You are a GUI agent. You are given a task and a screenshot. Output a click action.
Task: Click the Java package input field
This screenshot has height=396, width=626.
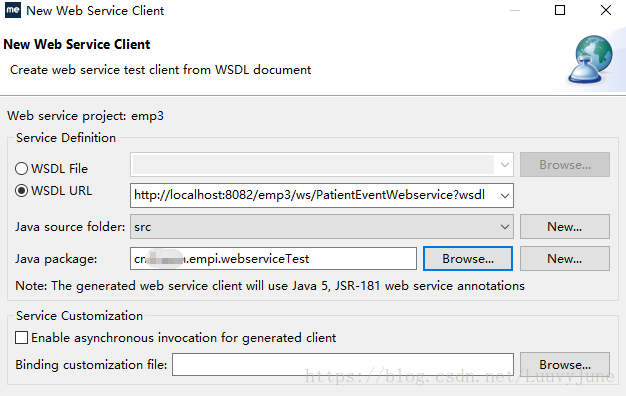click(x=273, y=259)
